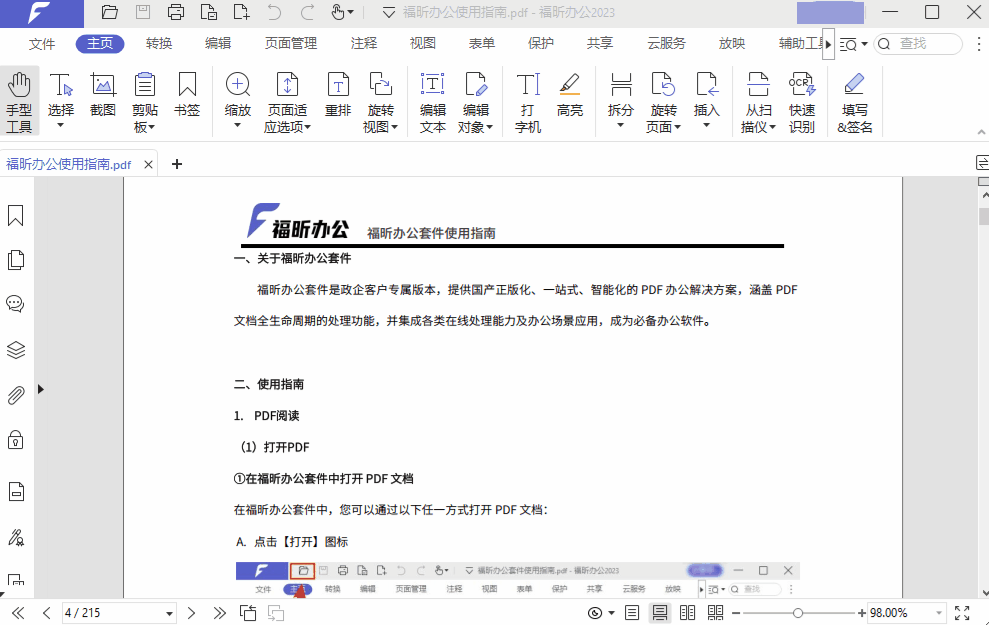This screenshot has height=625, width=989.
Task: Toggle continuous page display mode
Action: (661, 613)
